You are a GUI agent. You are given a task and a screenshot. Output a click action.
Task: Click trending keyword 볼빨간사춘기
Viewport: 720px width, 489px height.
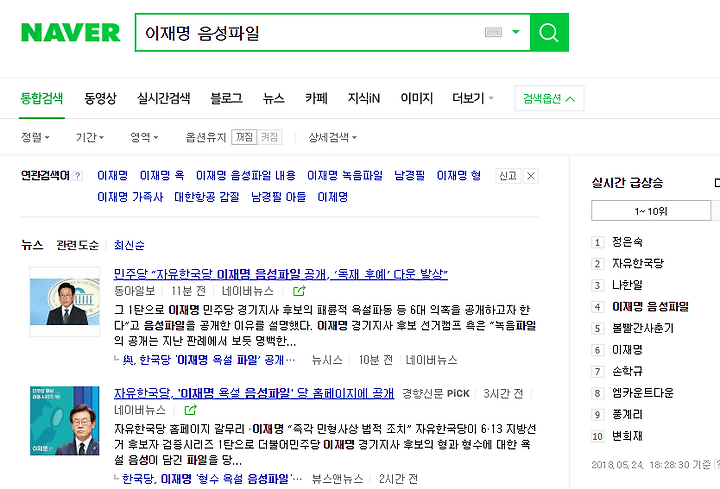point(643,328)
